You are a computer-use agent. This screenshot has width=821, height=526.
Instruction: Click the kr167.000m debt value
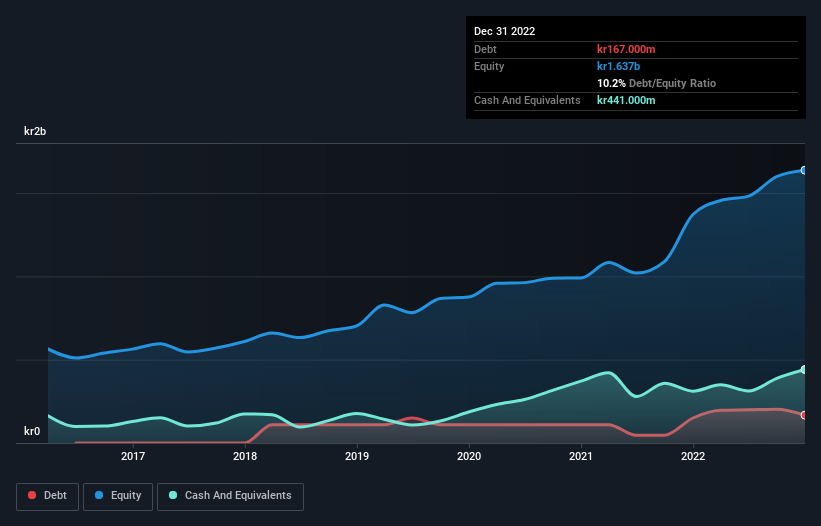(626, 49)
